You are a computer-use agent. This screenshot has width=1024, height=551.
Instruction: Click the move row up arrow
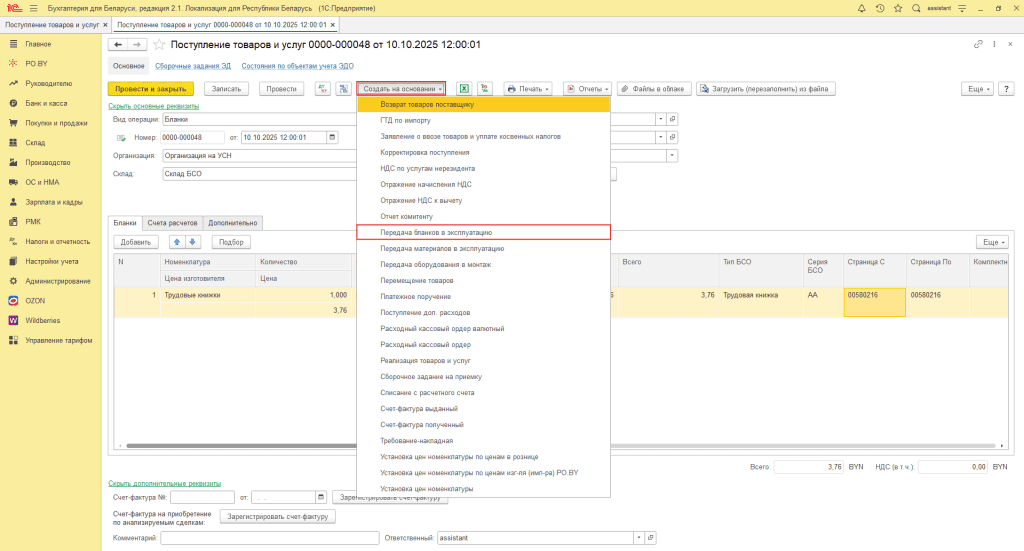click(x=177, y=242)
